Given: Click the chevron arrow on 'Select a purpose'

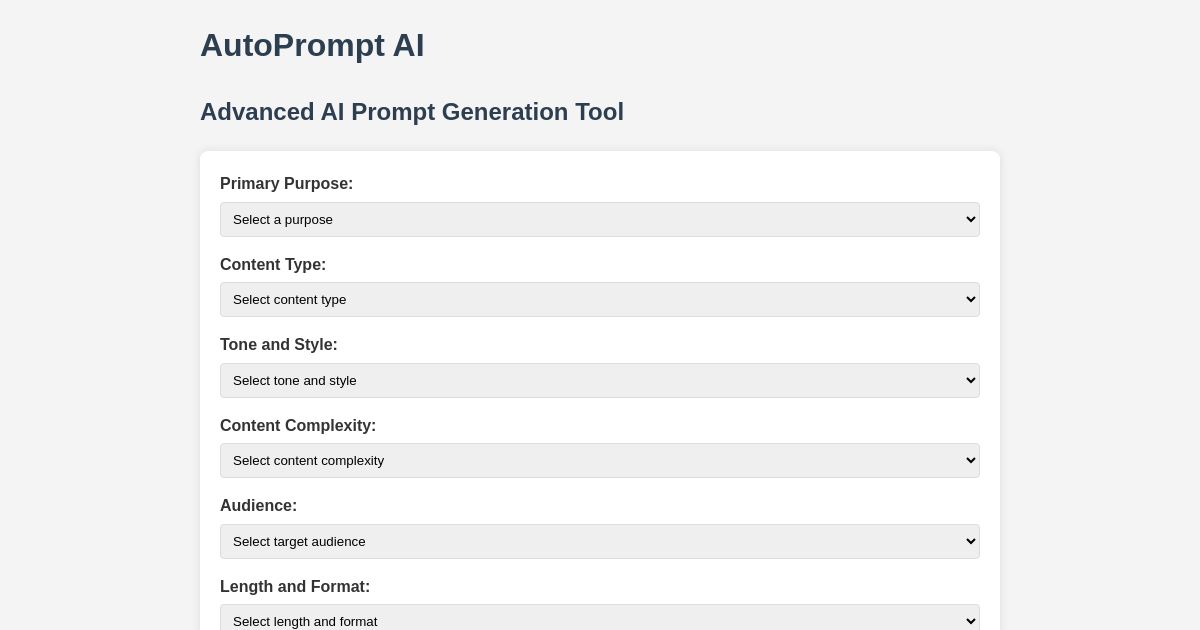Looking at the screenshot, I should click(969, 219).
